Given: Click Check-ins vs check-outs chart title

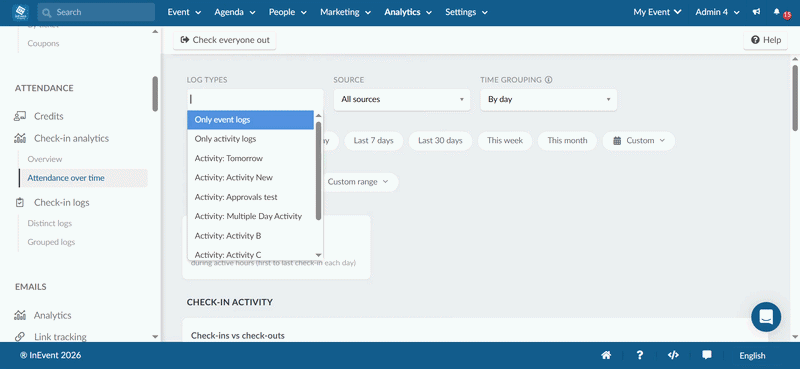Looking at the screenshot, I should tap(238, 336).
